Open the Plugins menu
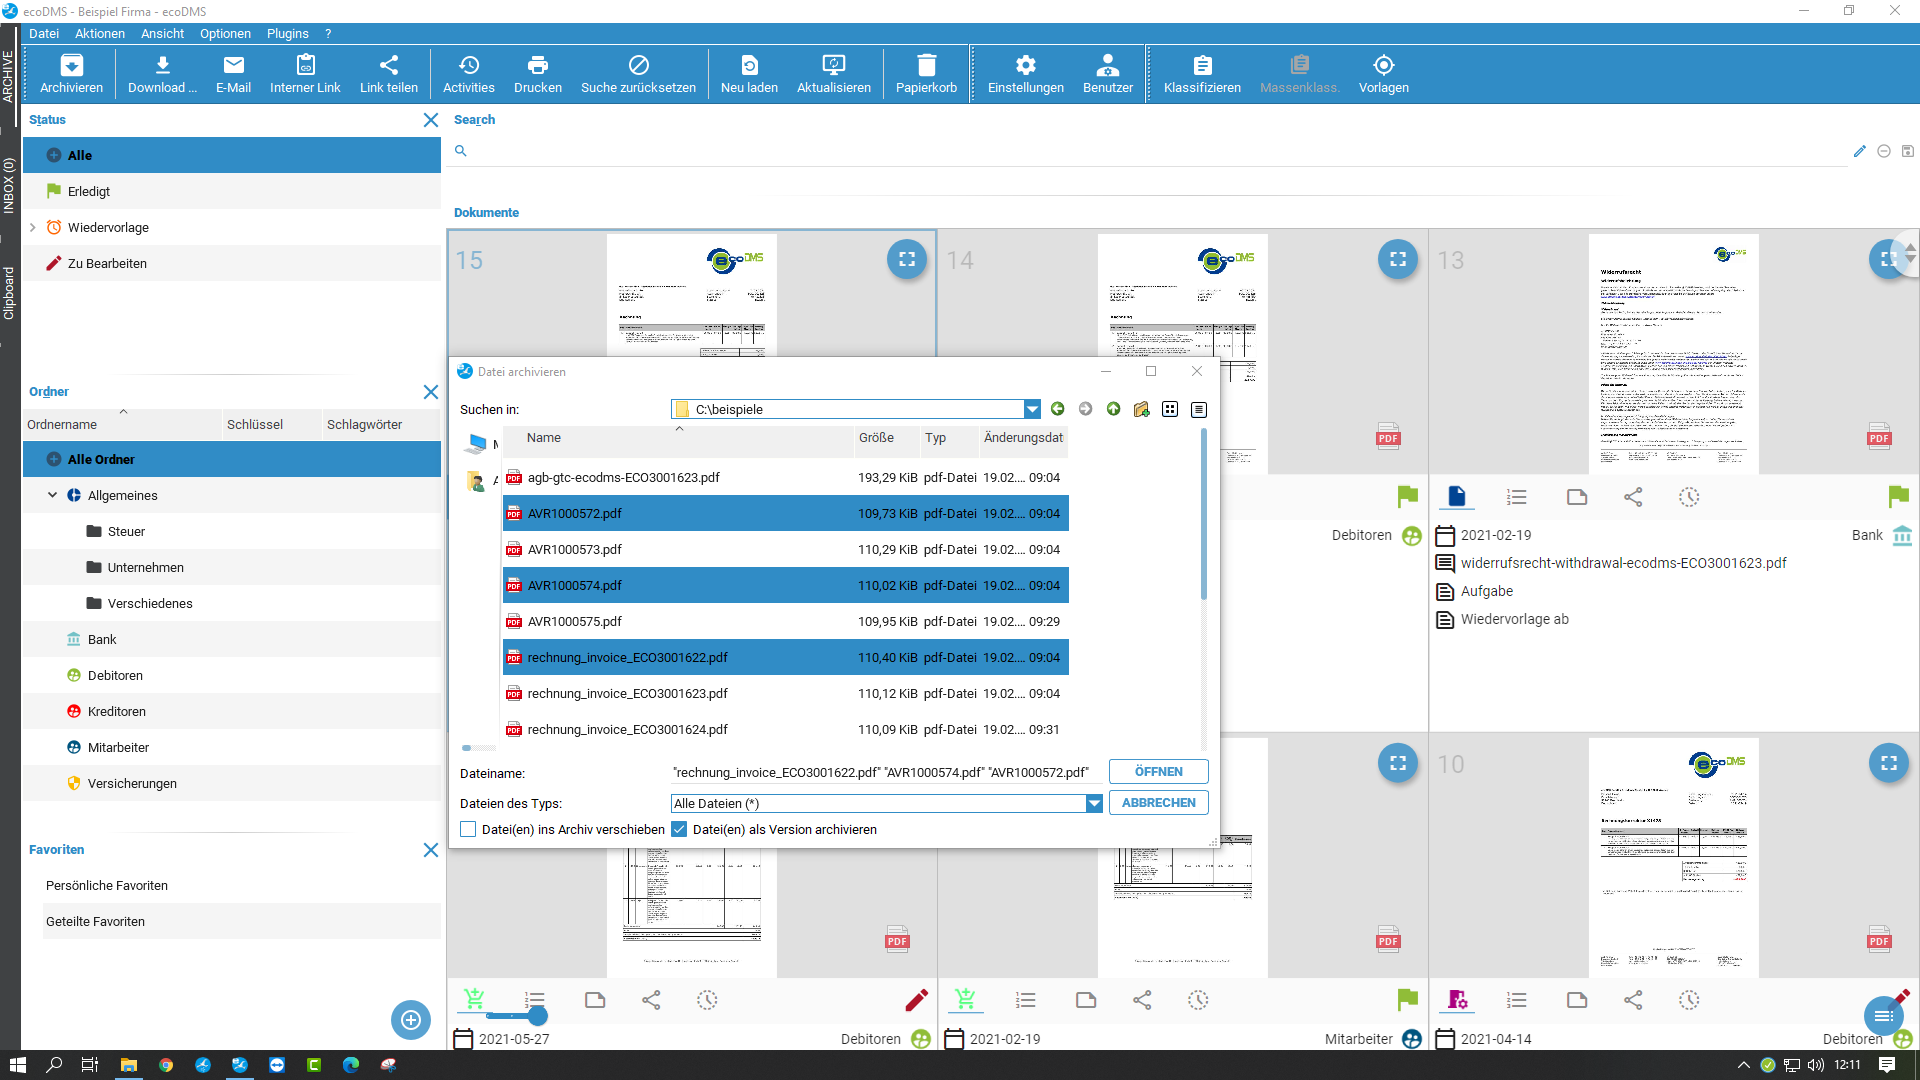Viewport: 1920px width, 1080px height. 287,33
